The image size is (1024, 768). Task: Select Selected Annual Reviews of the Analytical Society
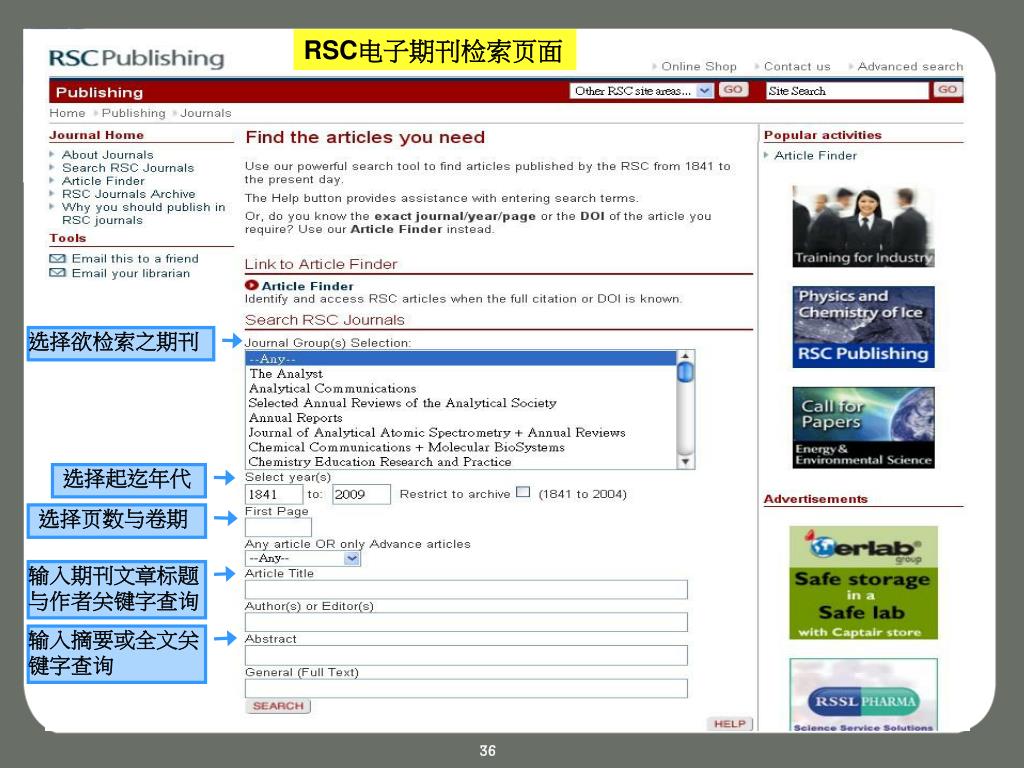(461, 403)
